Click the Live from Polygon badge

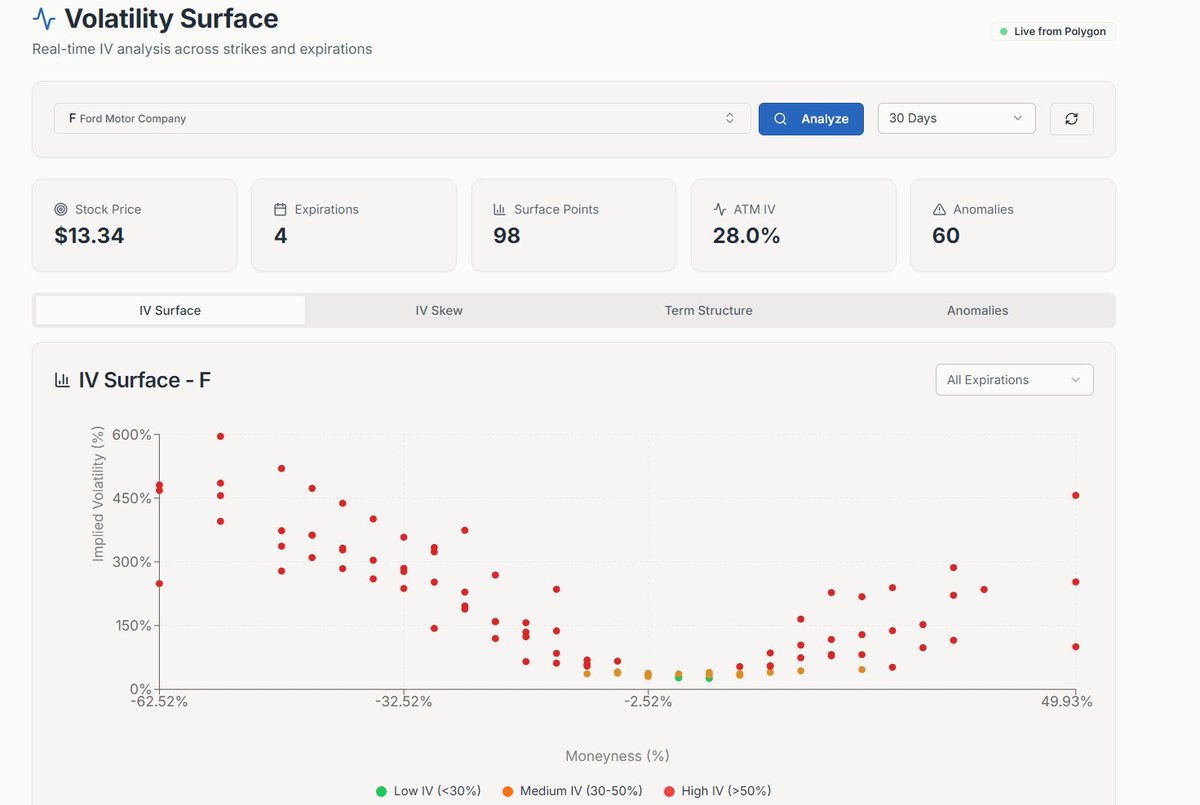tap(1052, 32)
